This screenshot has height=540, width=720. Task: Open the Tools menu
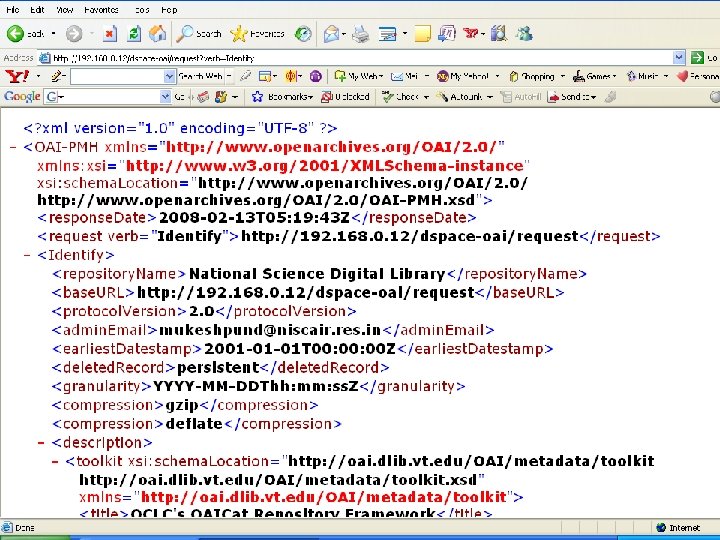tap(142, 10)
